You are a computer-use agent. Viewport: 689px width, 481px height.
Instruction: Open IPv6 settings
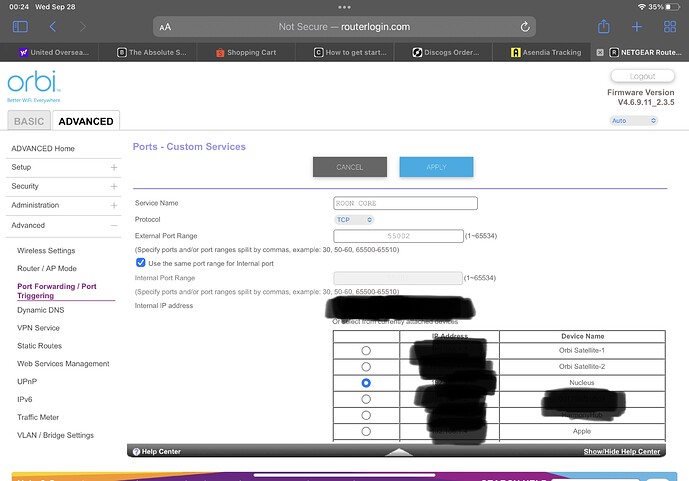click(x=25, y=399)
